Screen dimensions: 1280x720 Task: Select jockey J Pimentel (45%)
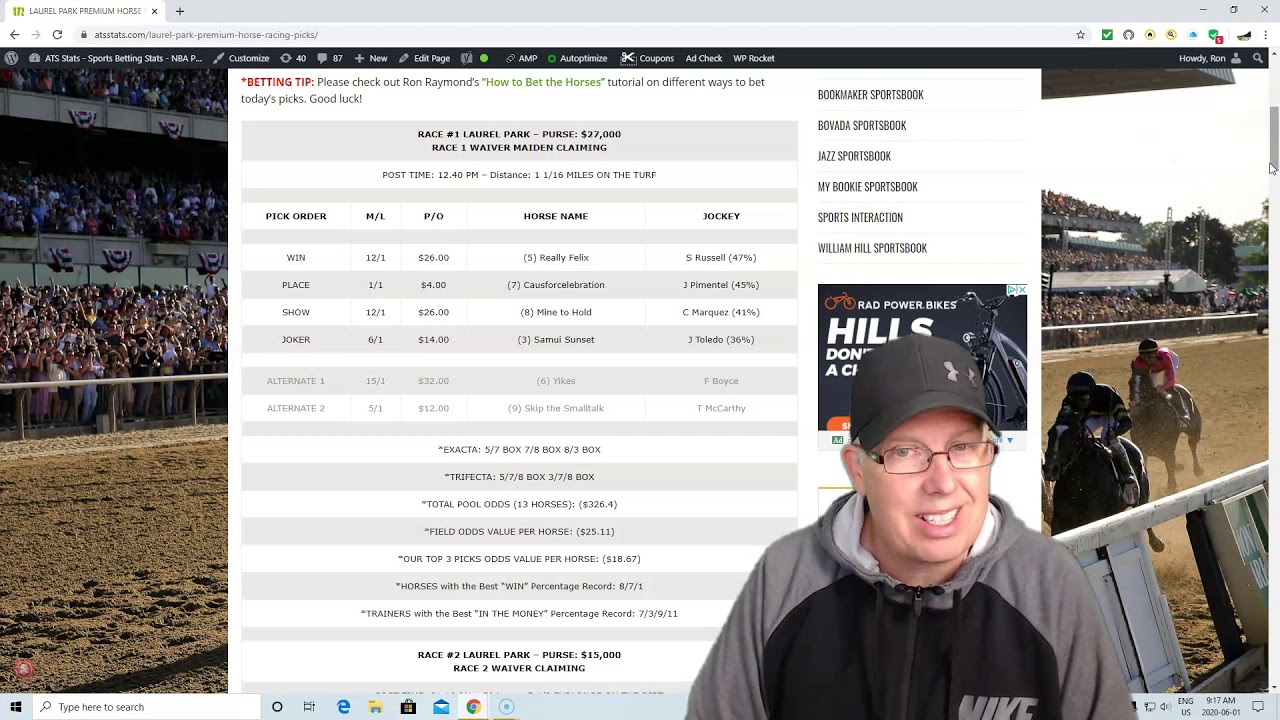[721, 285]
